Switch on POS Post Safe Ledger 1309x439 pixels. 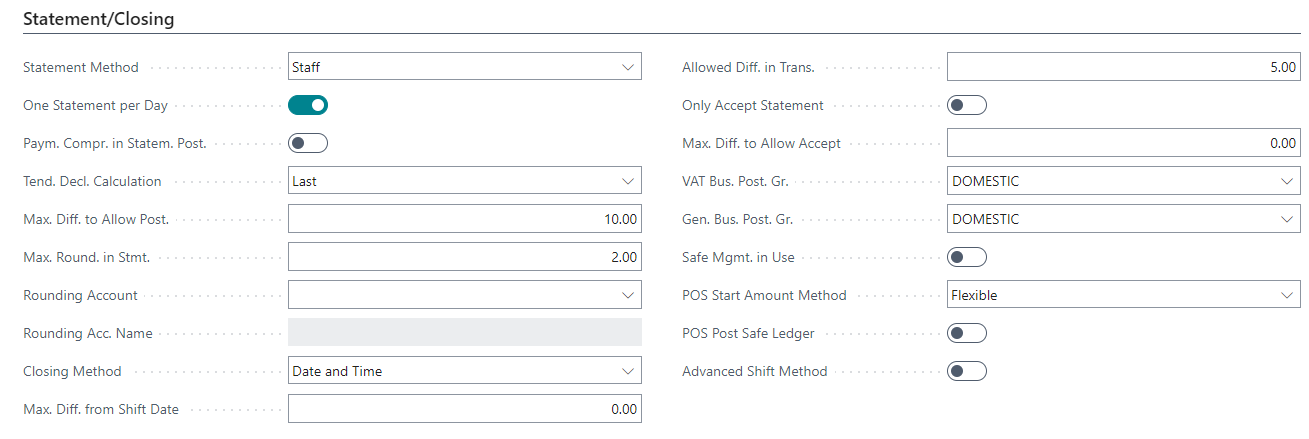point(966,333)
